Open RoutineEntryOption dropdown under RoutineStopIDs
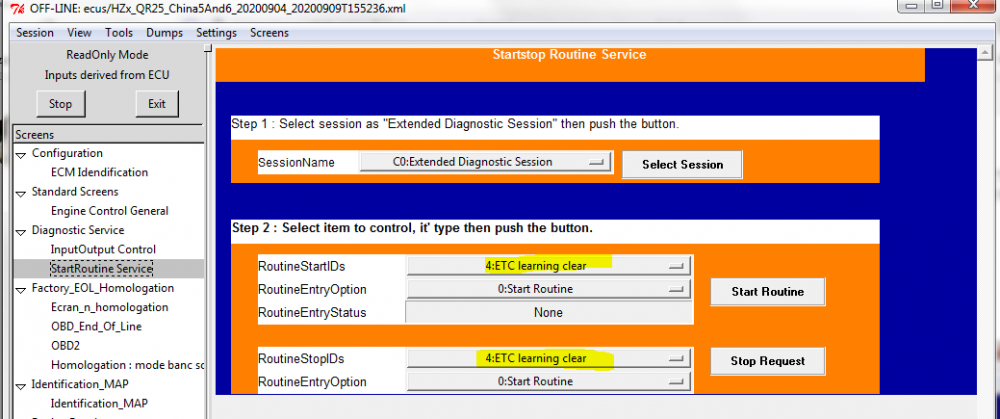 point(548,381)
